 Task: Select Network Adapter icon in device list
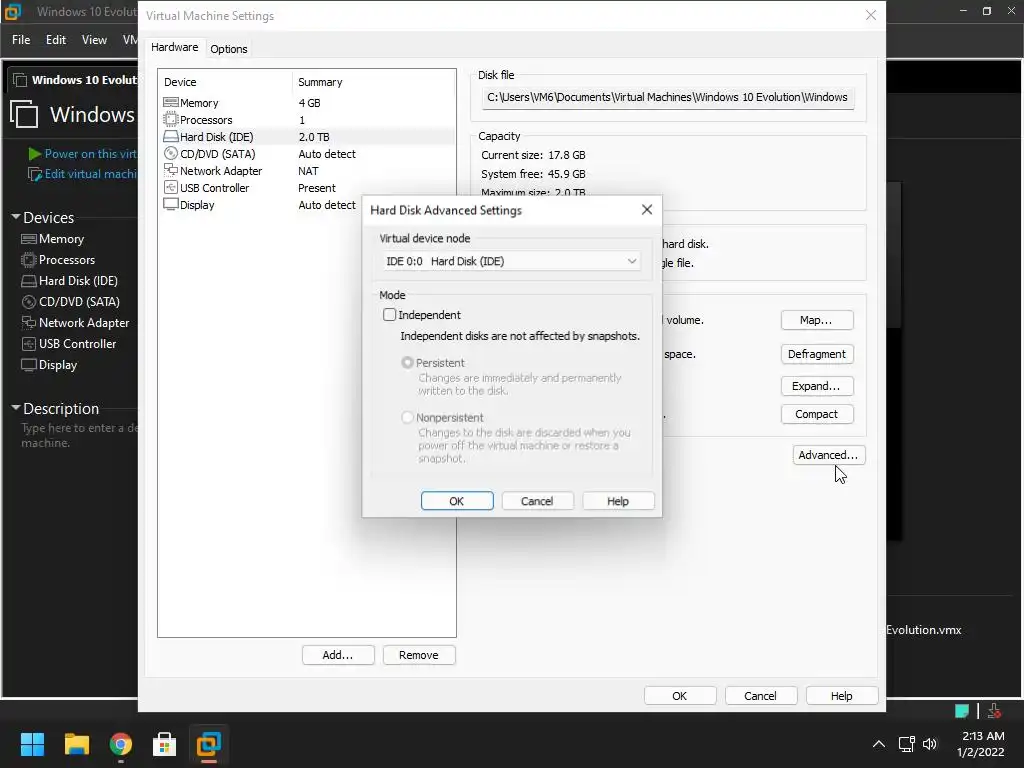pyautogui.click(x=170, y=170)
